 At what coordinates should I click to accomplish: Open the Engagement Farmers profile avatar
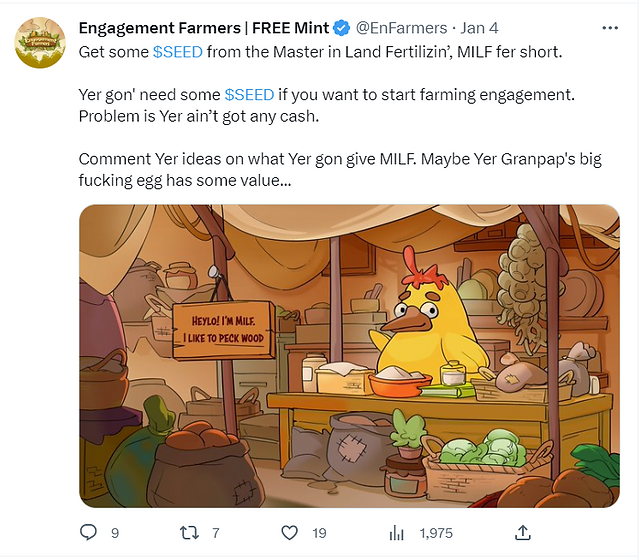pos(40,42)
